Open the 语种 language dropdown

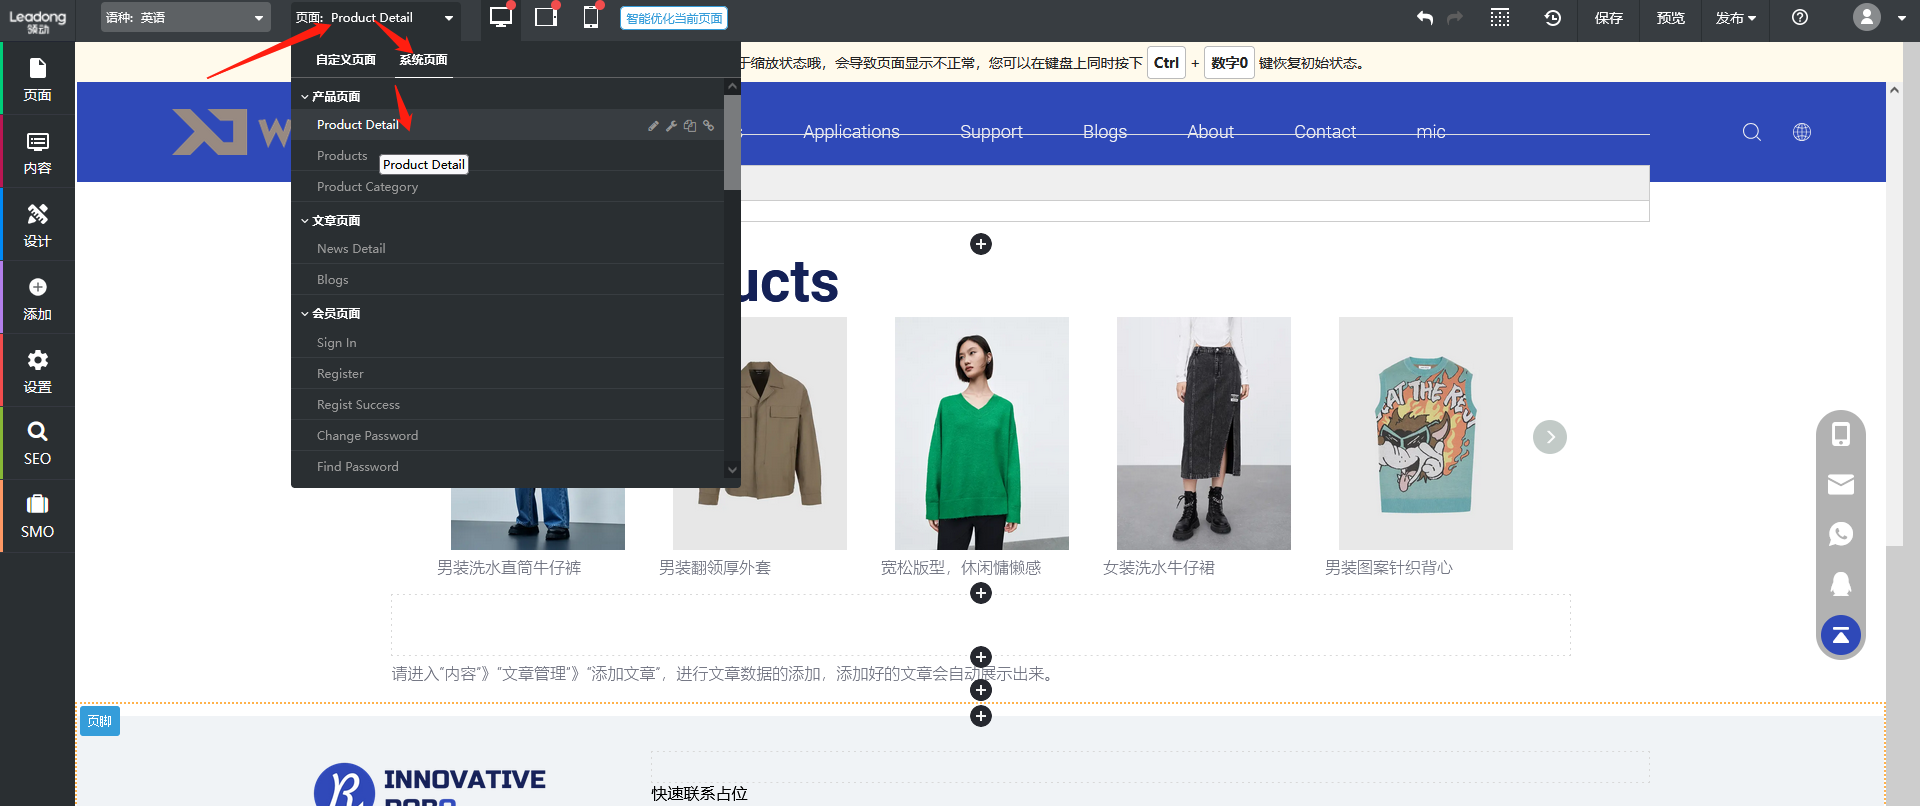pos(186,17)
